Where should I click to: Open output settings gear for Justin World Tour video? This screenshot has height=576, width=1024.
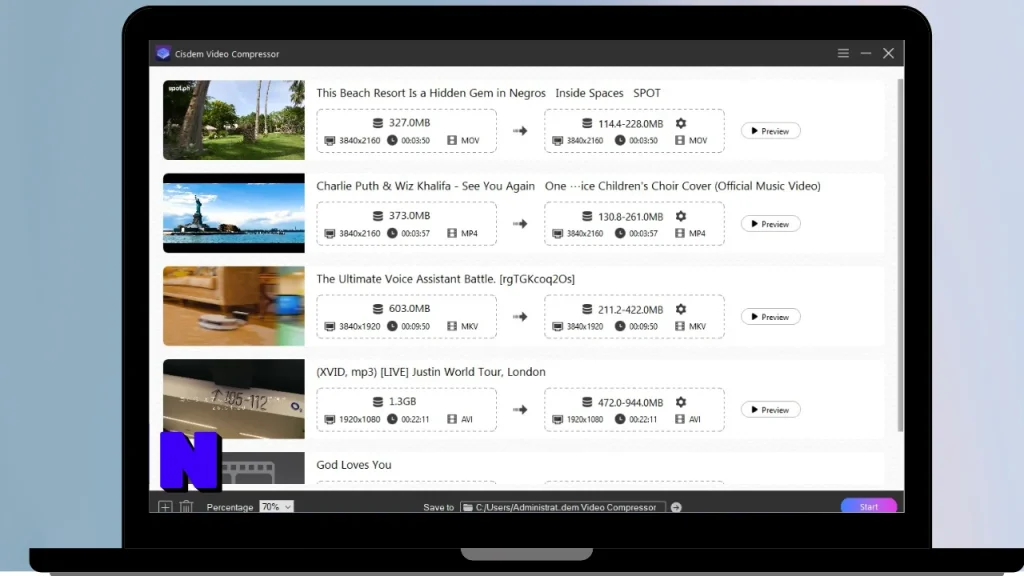(x=680, y=402)
